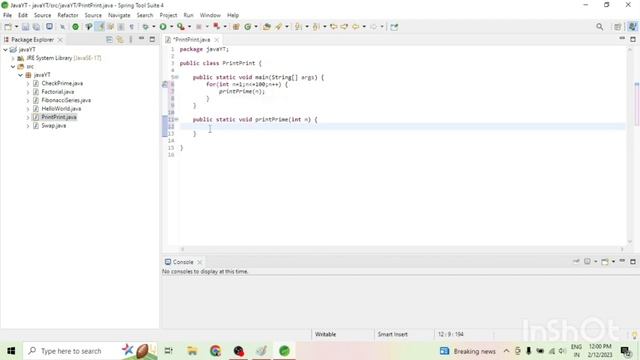Open the Navigate menu
This screenshot has height=360, width=640.
(119, 15)
